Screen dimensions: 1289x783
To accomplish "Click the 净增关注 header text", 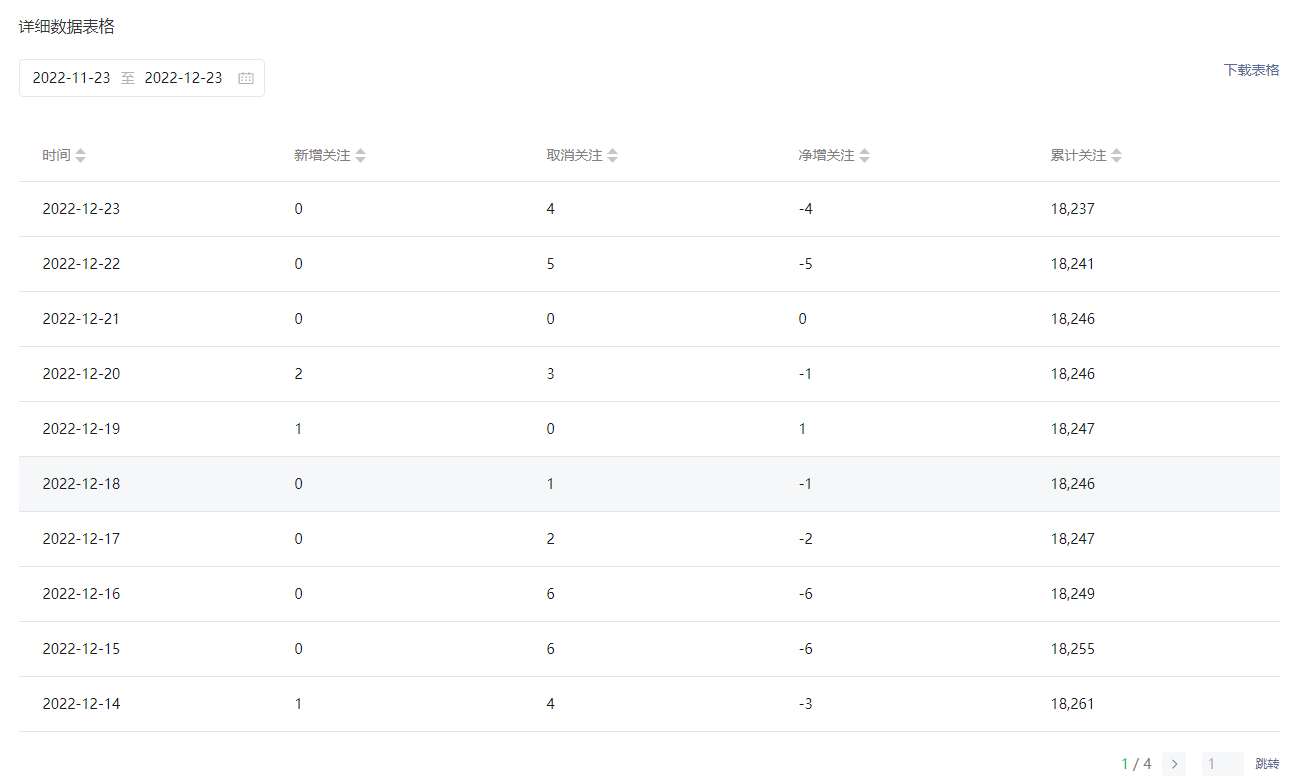I will [826, 156].
